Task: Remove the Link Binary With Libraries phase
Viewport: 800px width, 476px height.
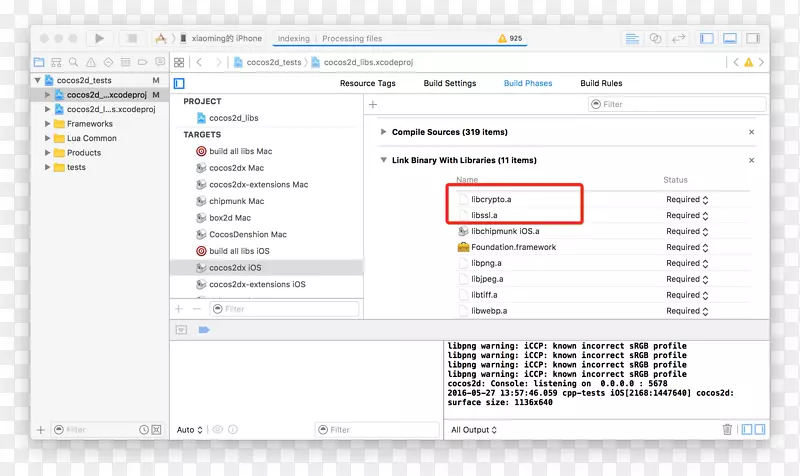Action: (x=752, y=160)
